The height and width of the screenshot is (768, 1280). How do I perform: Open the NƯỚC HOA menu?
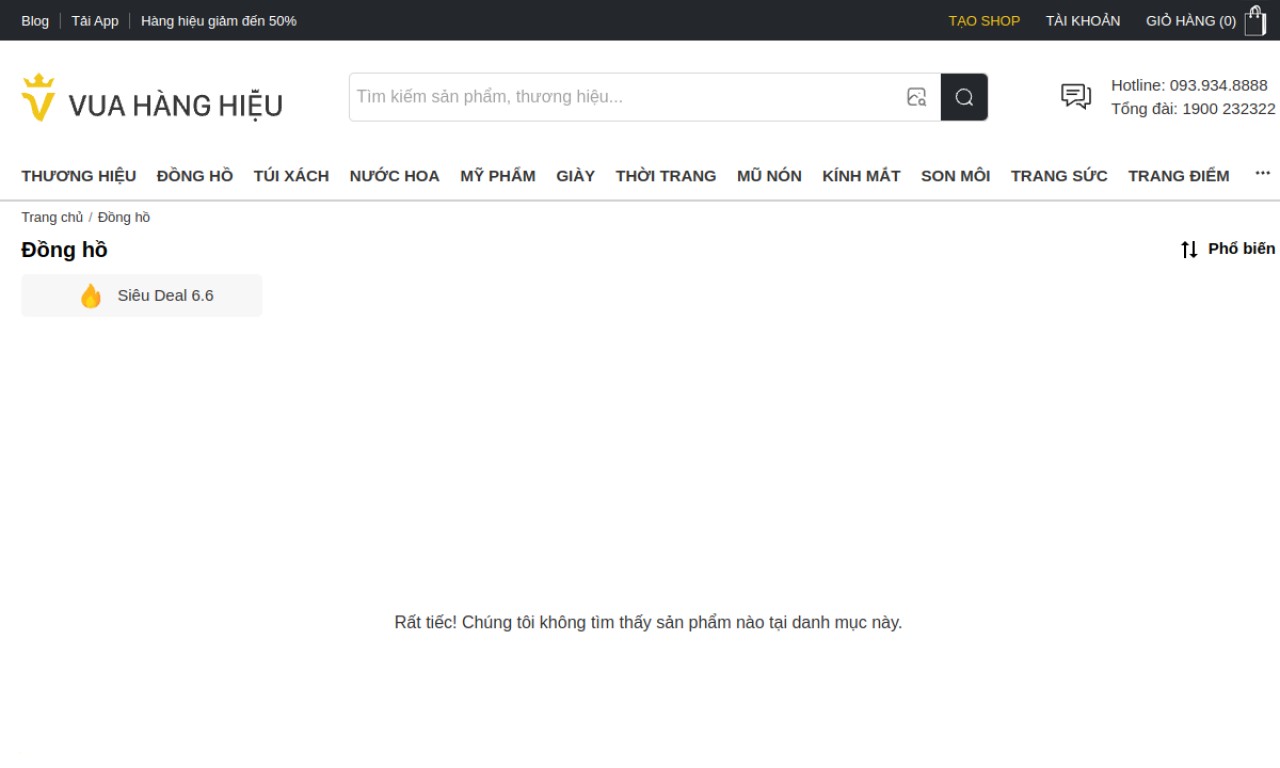[395, 176]
